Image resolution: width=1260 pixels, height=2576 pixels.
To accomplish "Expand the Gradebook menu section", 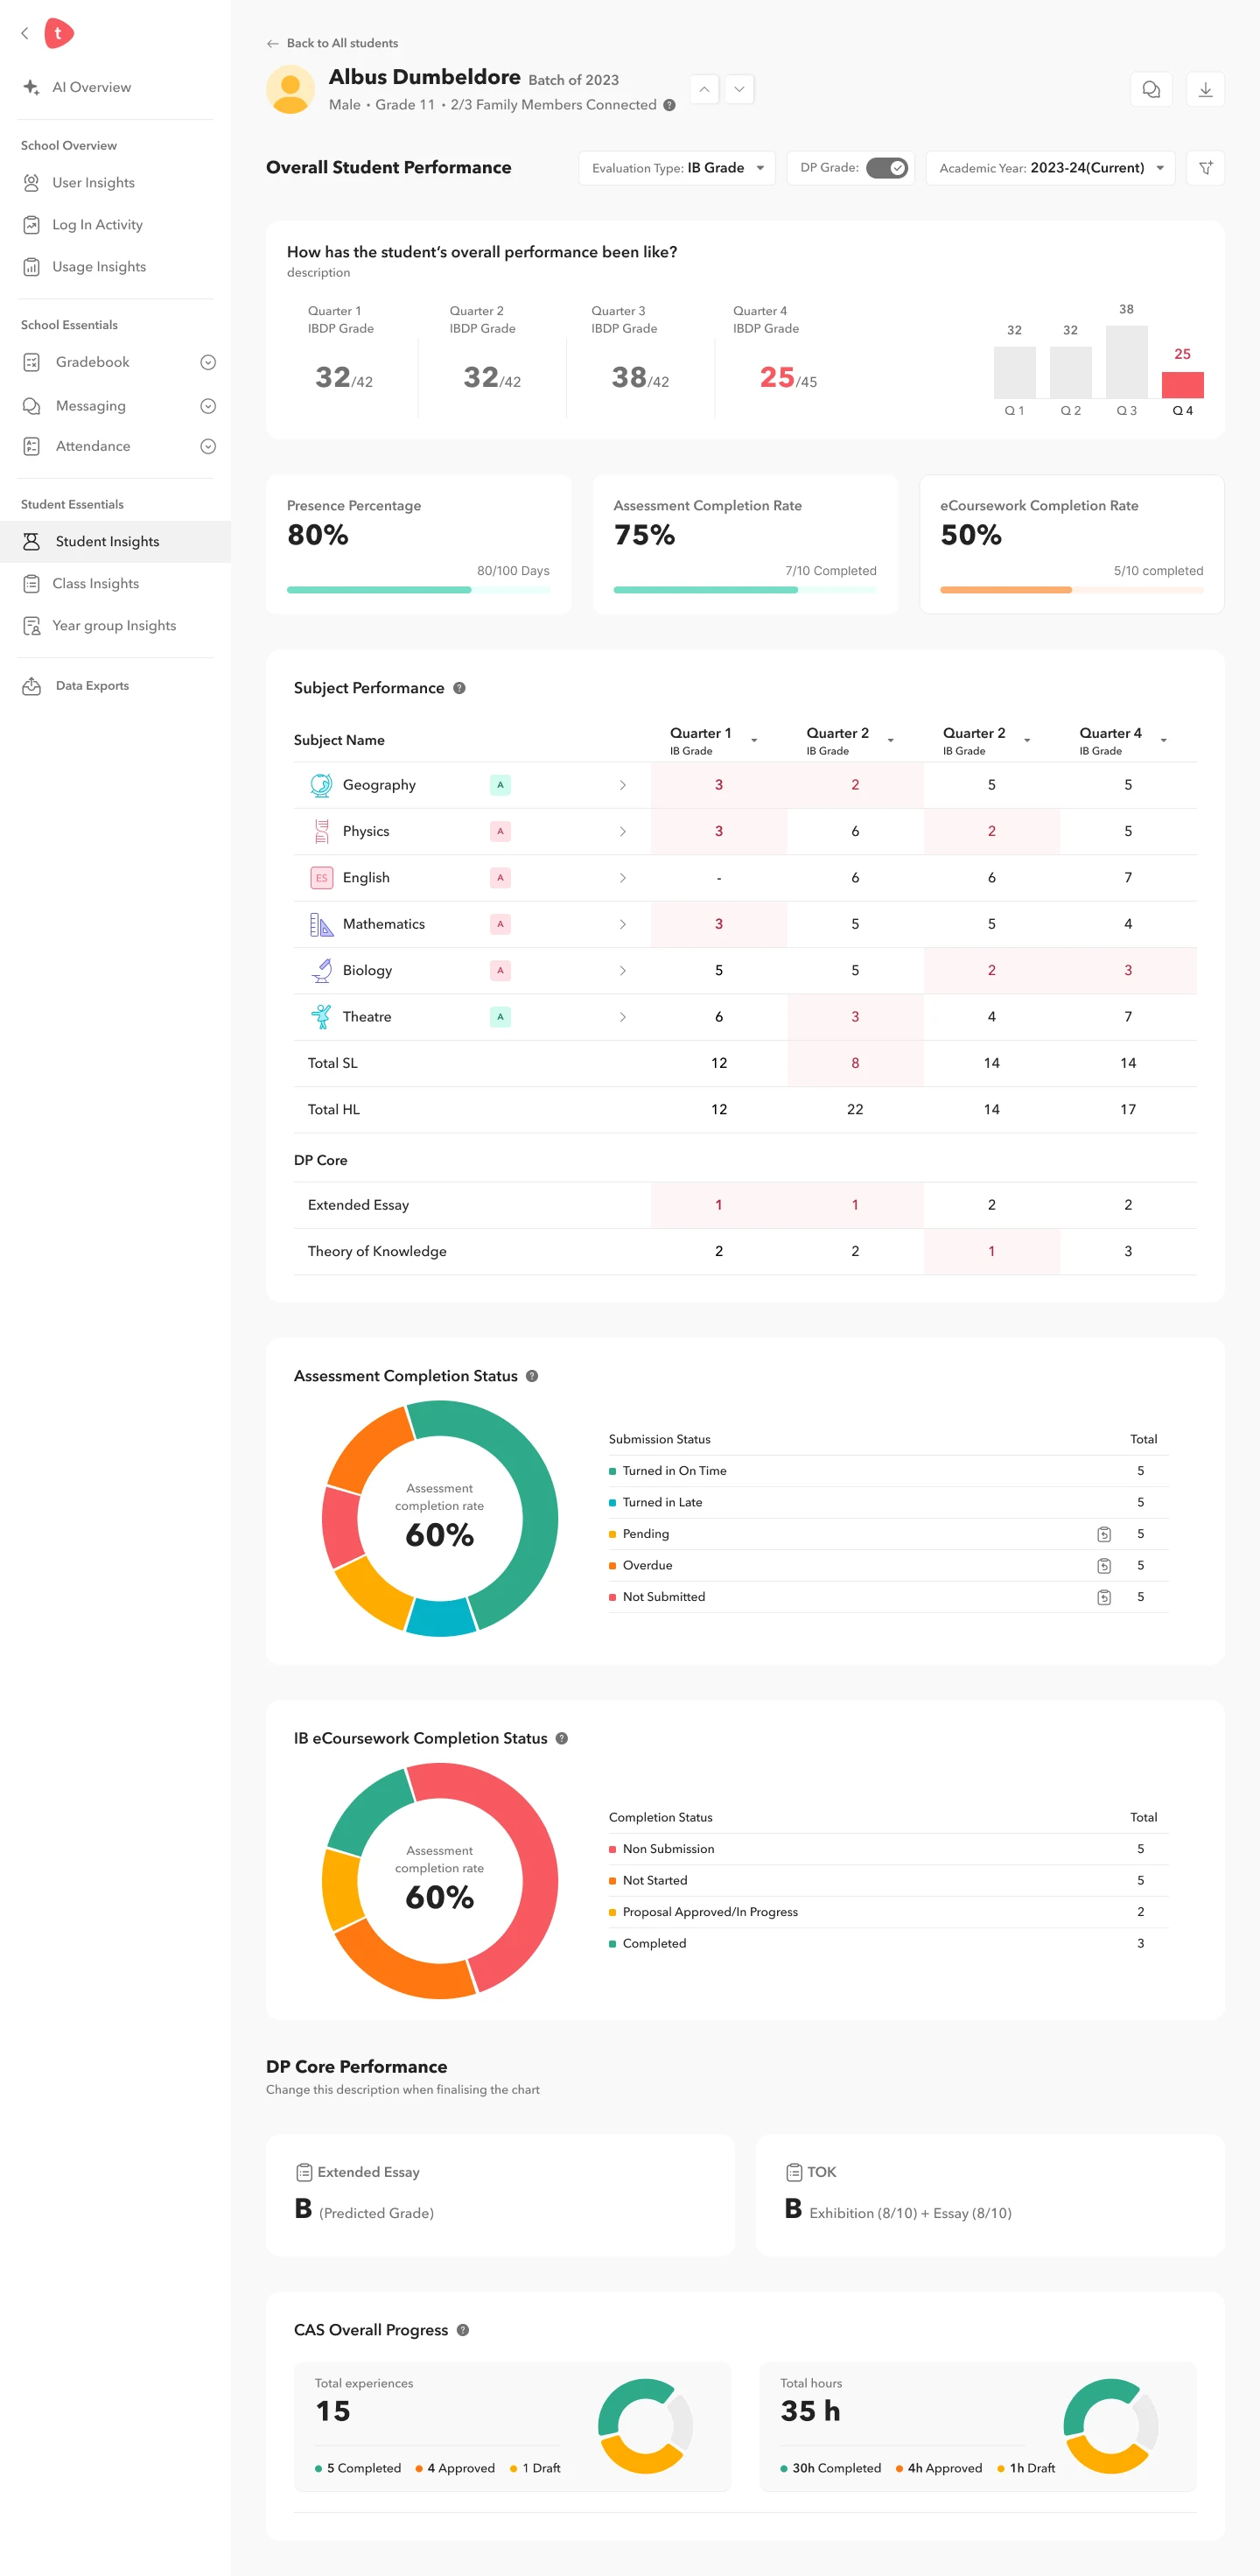I will (208, 362).
